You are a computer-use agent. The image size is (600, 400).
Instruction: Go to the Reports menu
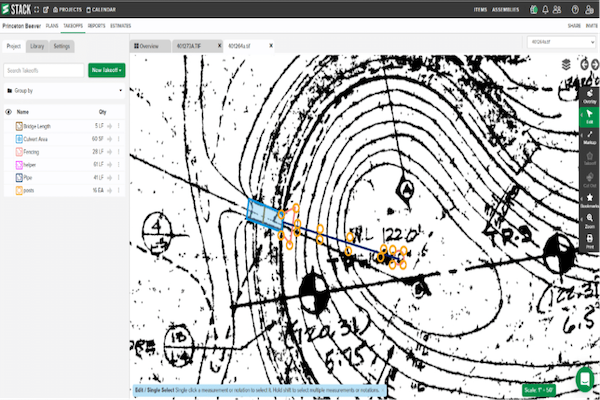coord(96,26)
